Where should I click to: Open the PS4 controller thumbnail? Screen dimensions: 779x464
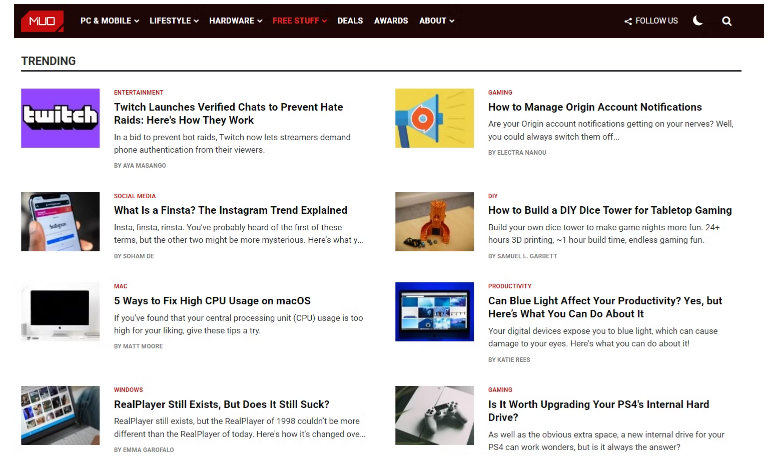[434, 415]
